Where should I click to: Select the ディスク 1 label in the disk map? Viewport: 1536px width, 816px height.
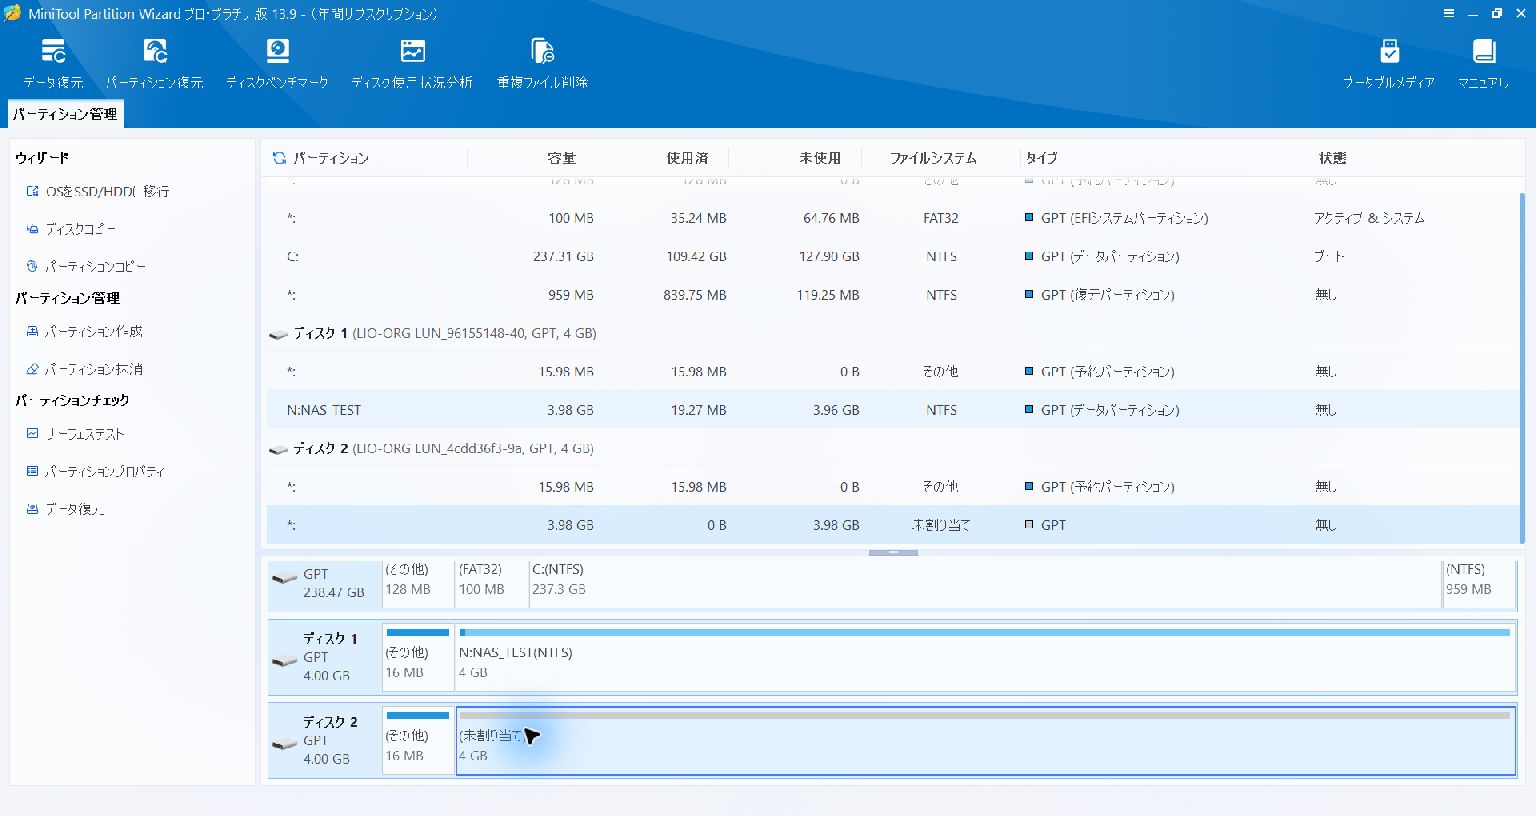click(x=325, y=657)
